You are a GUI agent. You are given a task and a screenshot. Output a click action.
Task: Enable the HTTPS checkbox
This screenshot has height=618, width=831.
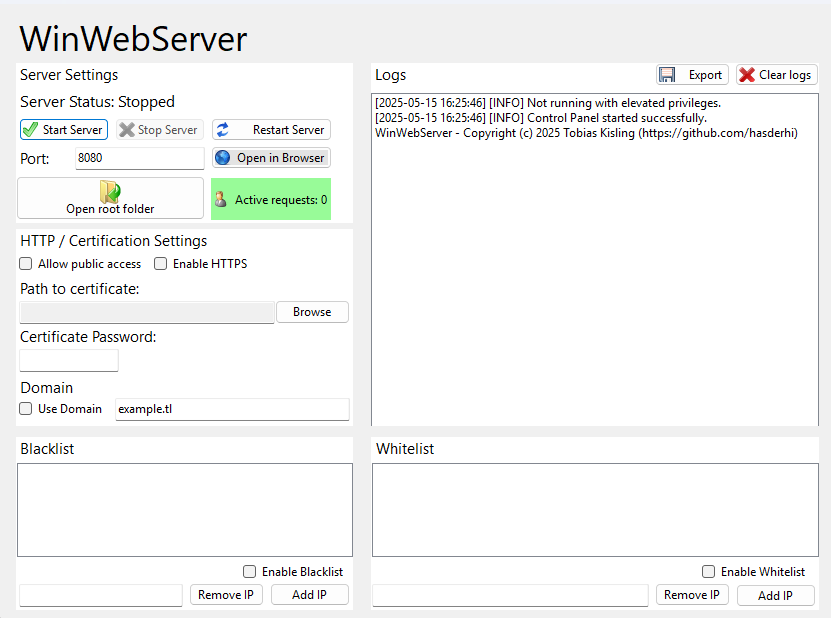tap(161, 263)
